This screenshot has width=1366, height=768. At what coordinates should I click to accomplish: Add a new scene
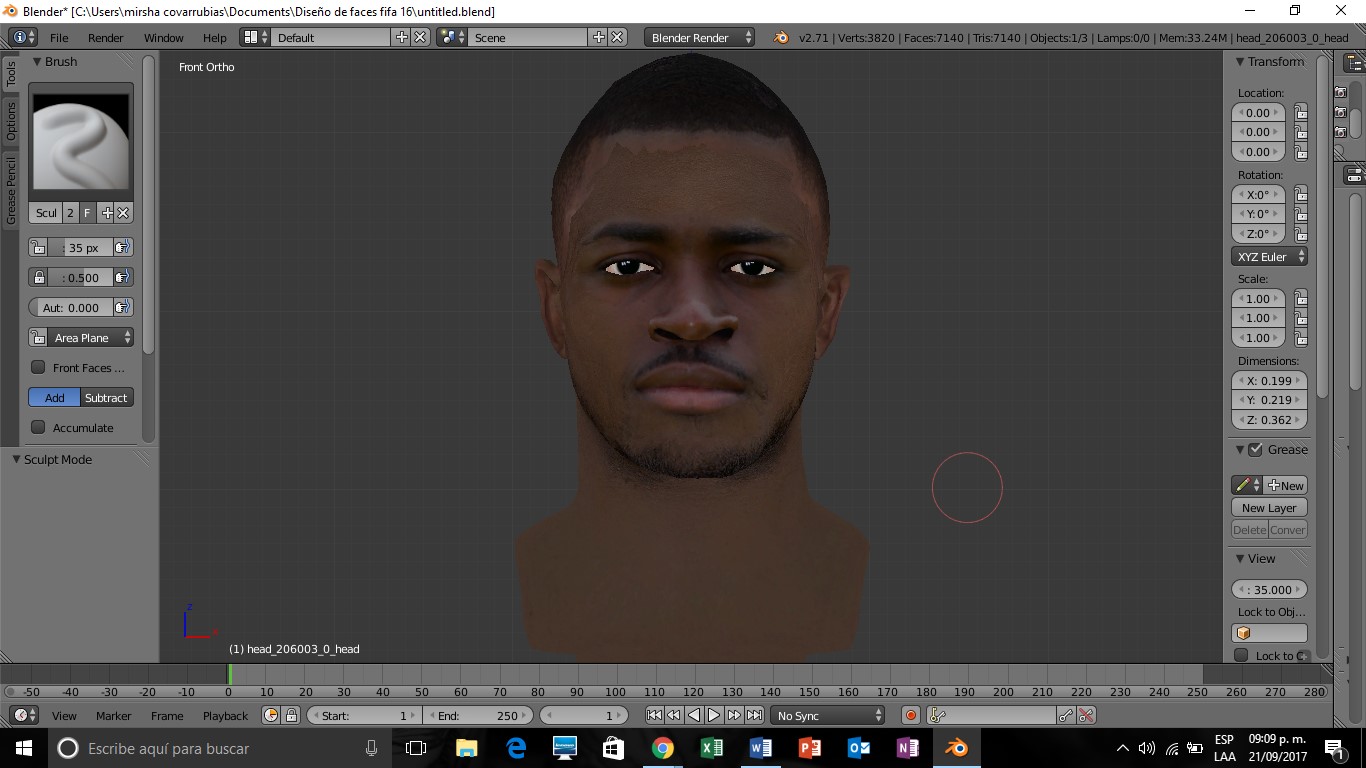tap(599, 37)
